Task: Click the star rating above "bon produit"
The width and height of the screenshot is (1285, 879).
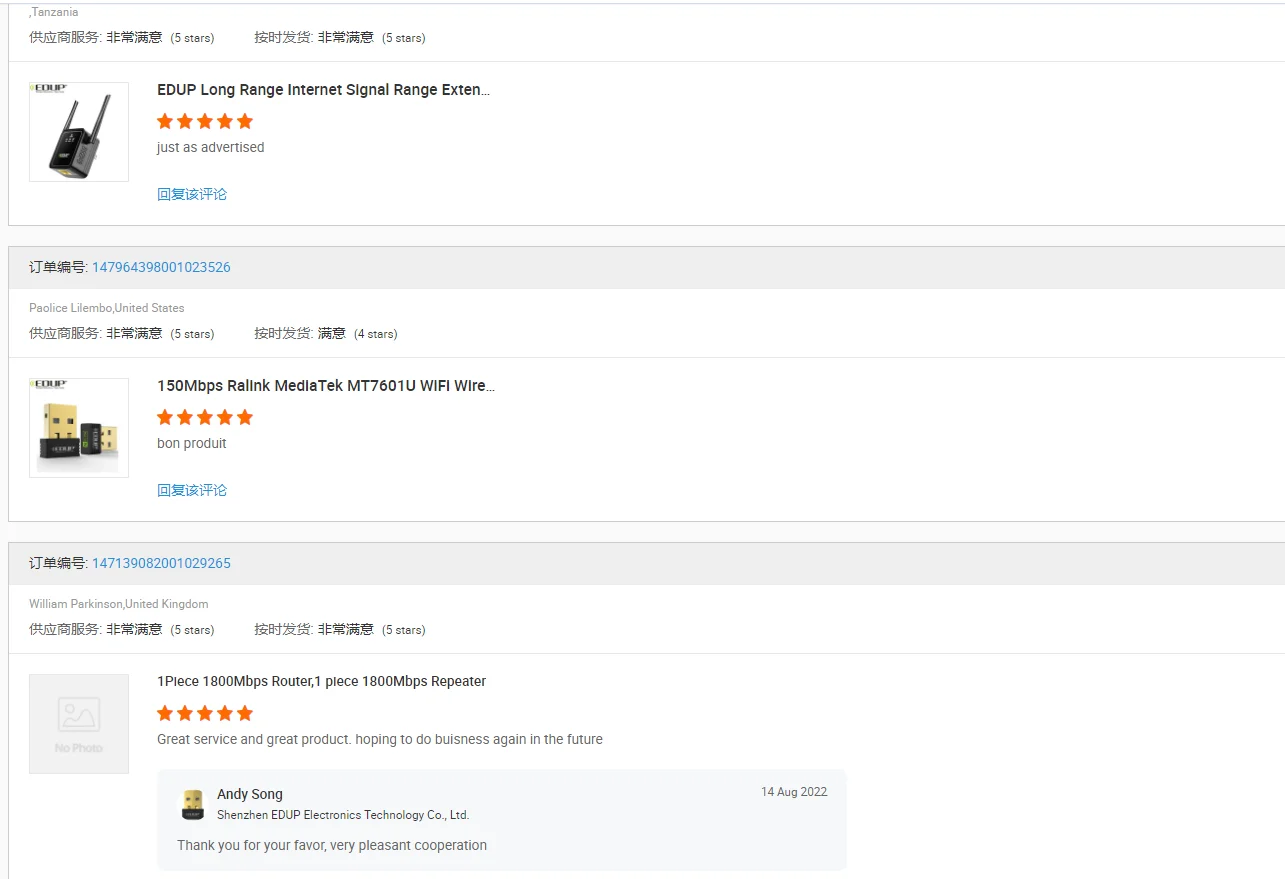Action: (205, 417)
